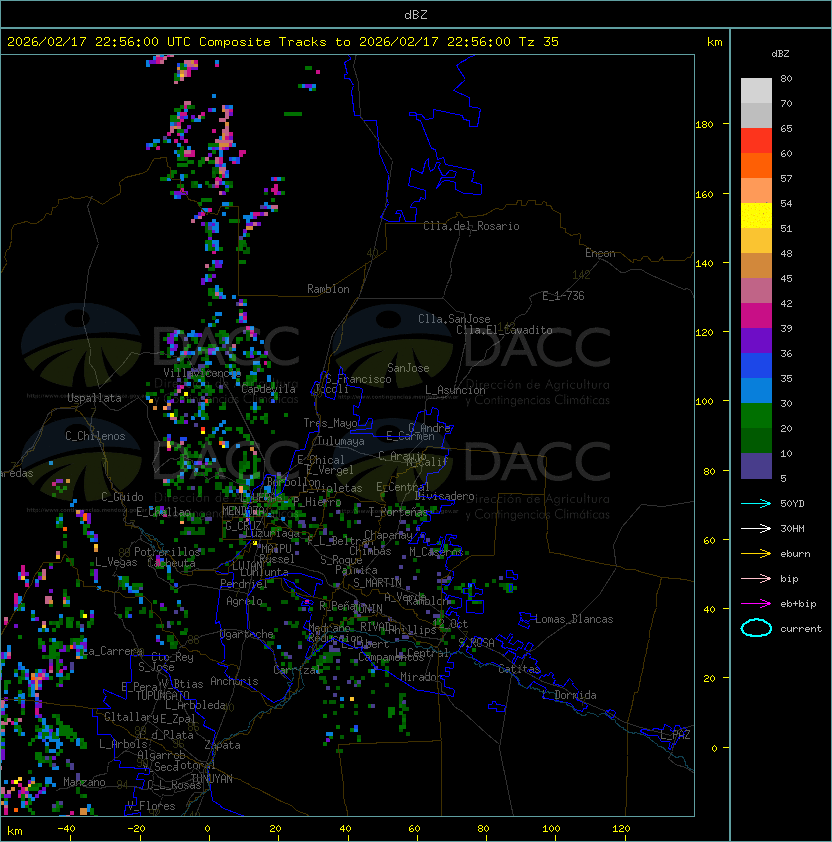Click the Tulumaya place label
Viewport: 832px width, 842px height.
(x=341, y=441)
